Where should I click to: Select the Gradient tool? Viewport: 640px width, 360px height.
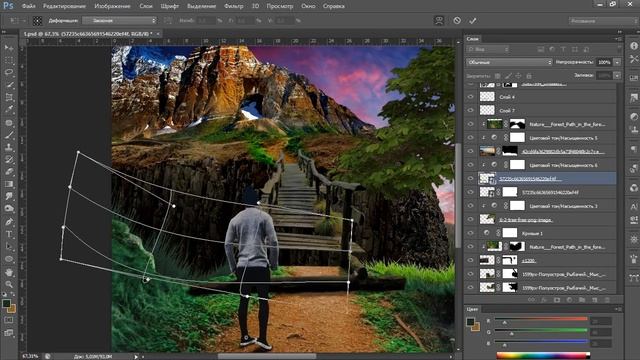(9, 184)
